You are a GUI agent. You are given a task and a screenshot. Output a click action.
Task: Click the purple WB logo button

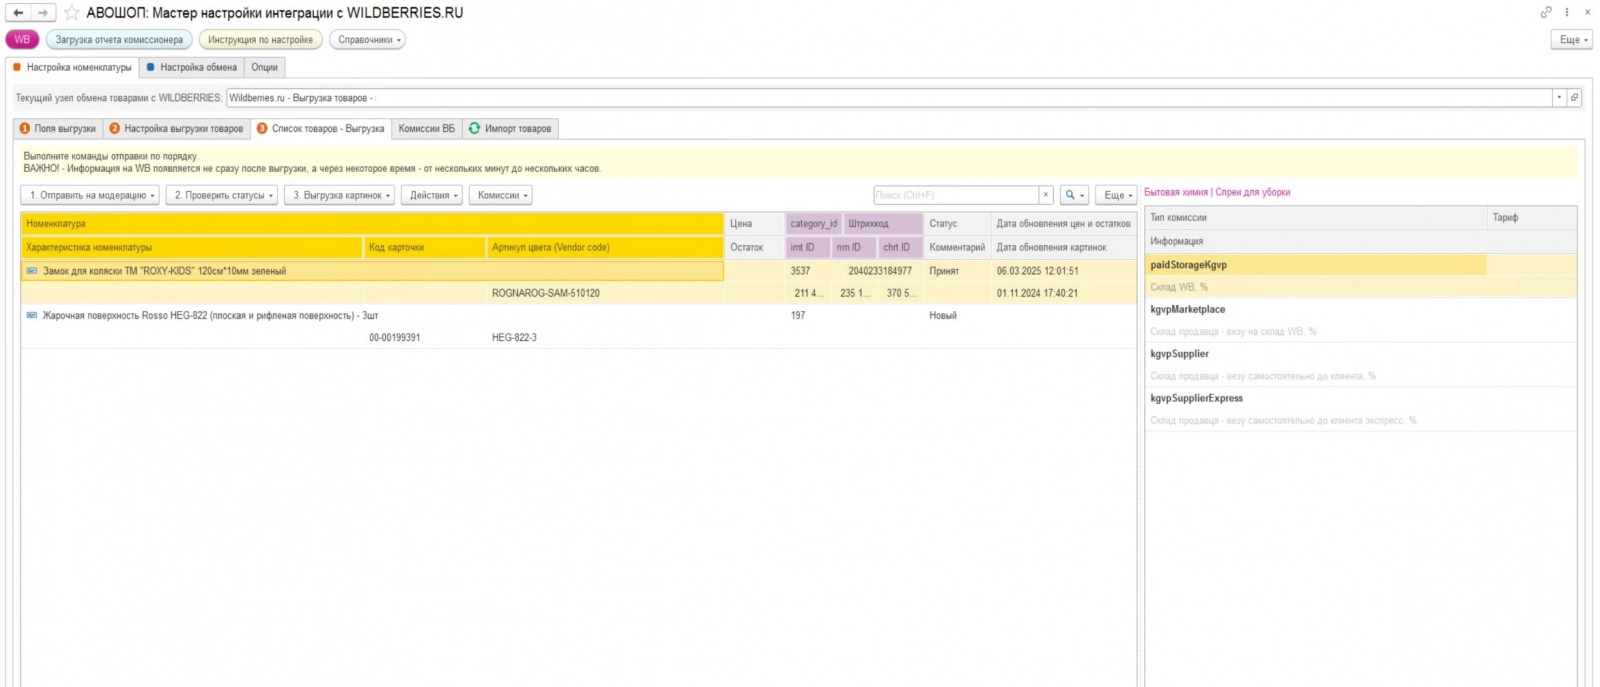22,40
